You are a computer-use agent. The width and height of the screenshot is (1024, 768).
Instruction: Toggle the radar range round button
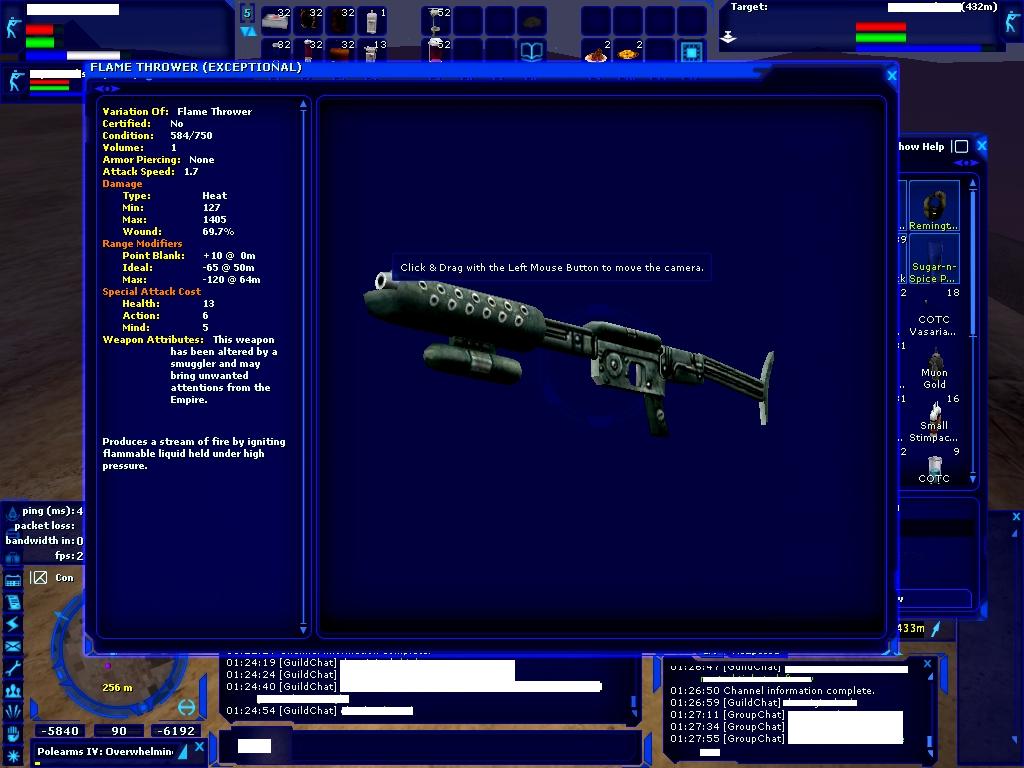[x=186, y=707]
